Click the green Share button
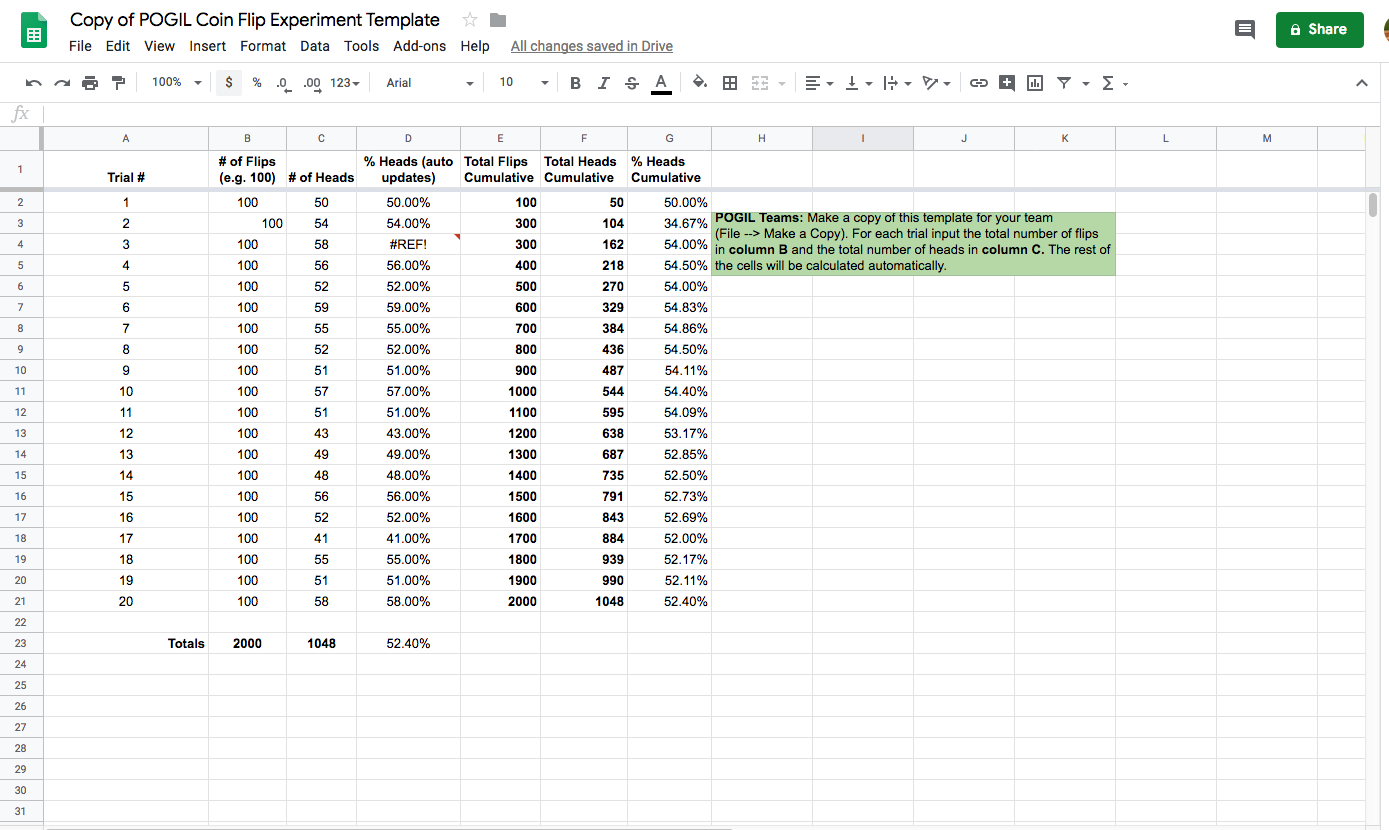This screenshot has height=830, width=1389. pyautogui.click(x=1319, y=29)
